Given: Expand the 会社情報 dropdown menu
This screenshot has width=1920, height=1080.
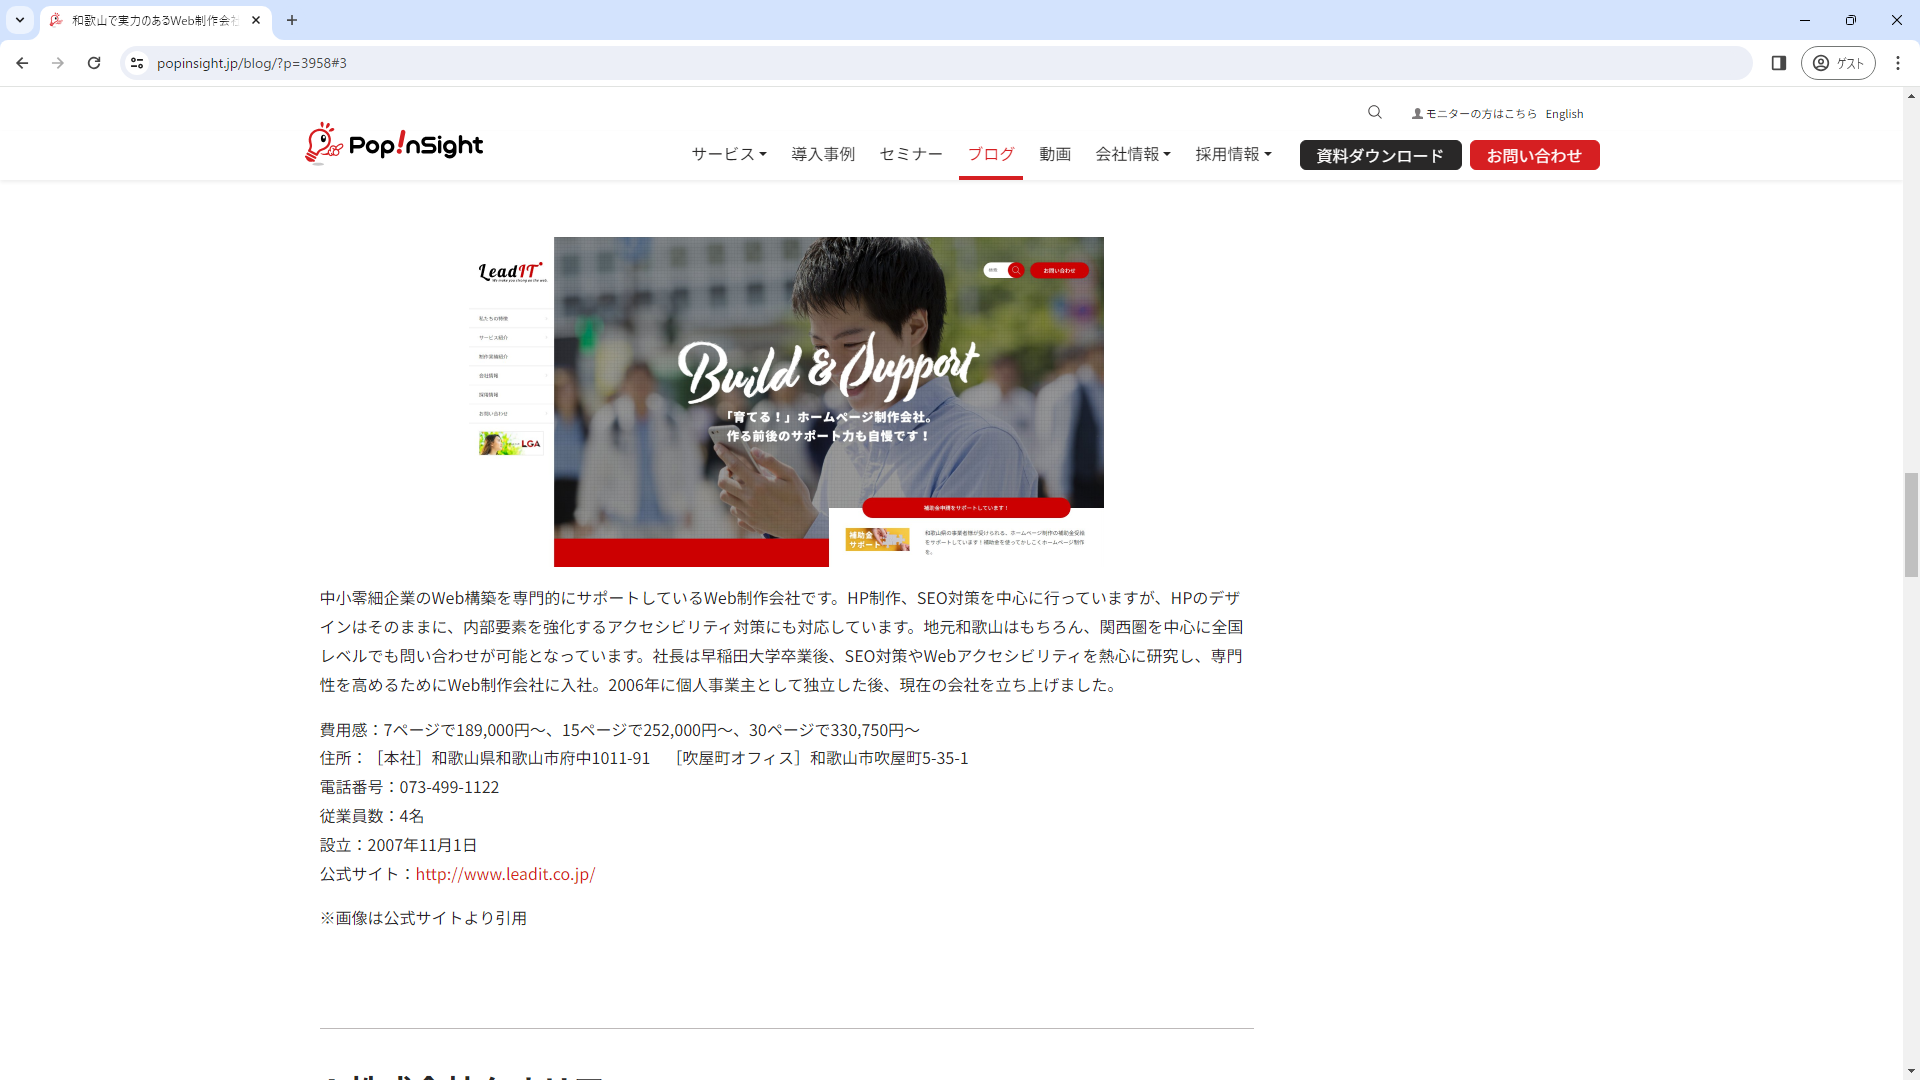Looking at the screenshot, I should (x=1133, y=154).
